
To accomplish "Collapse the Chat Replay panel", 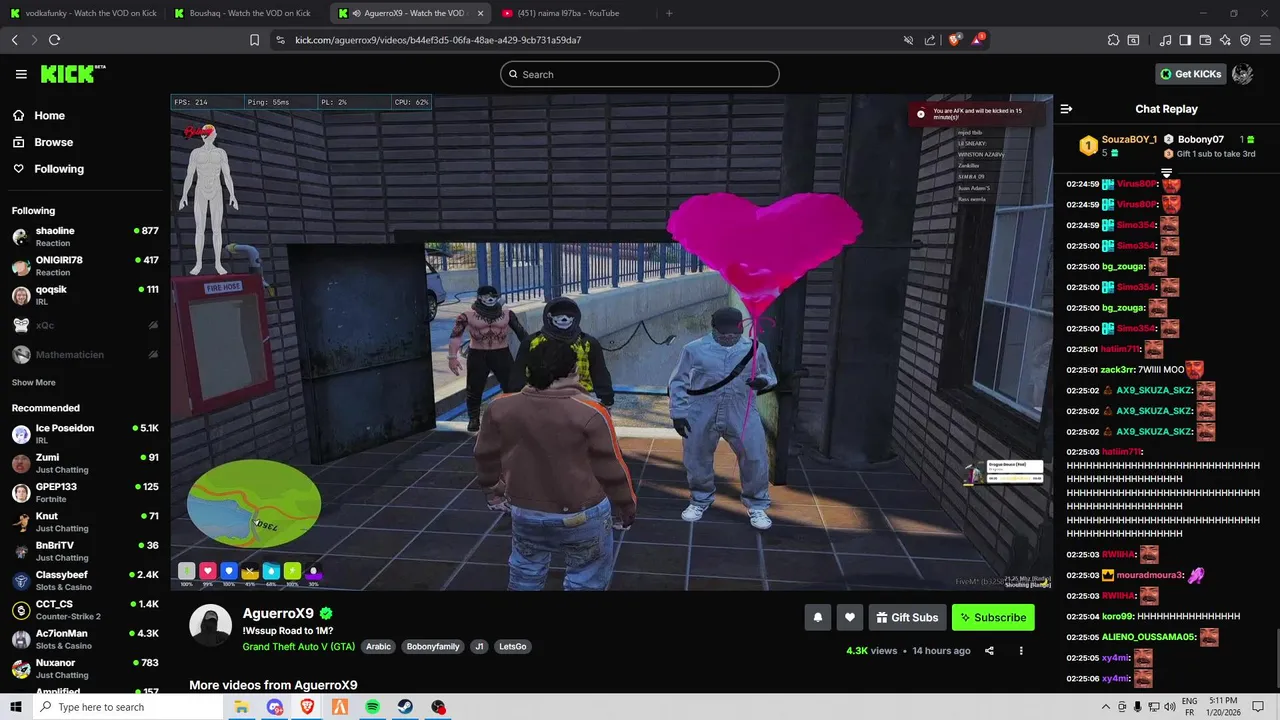I will (x=1066, y=109).
